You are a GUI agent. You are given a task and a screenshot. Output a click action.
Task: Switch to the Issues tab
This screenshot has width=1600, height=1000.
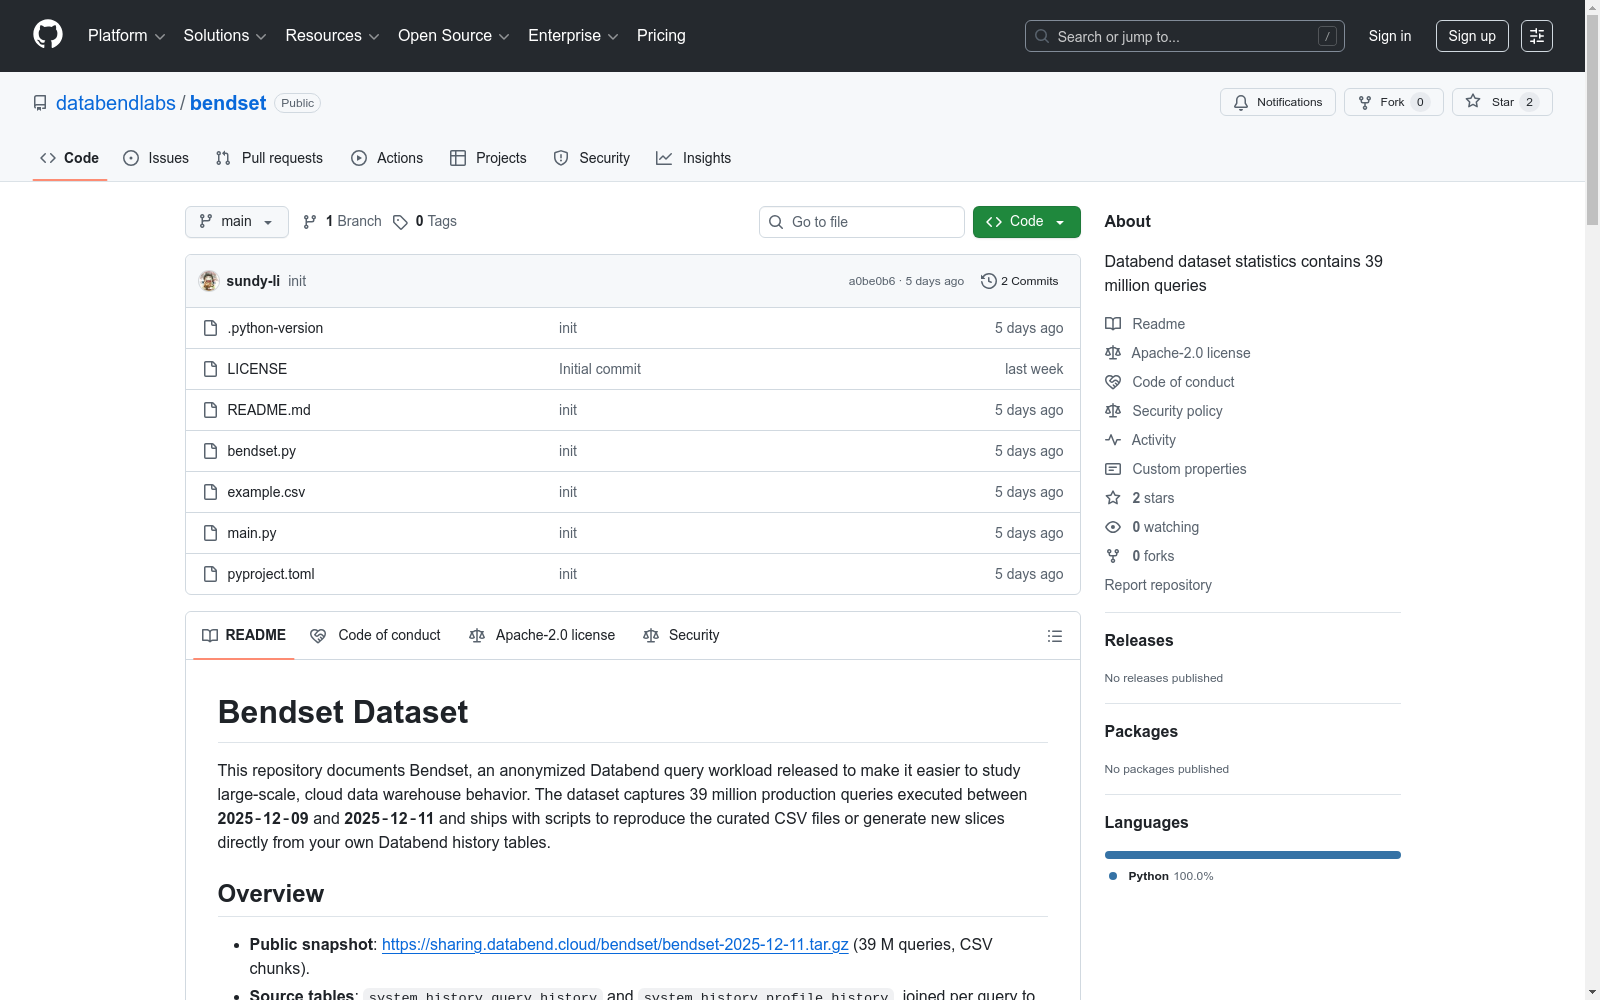(156, 158)
